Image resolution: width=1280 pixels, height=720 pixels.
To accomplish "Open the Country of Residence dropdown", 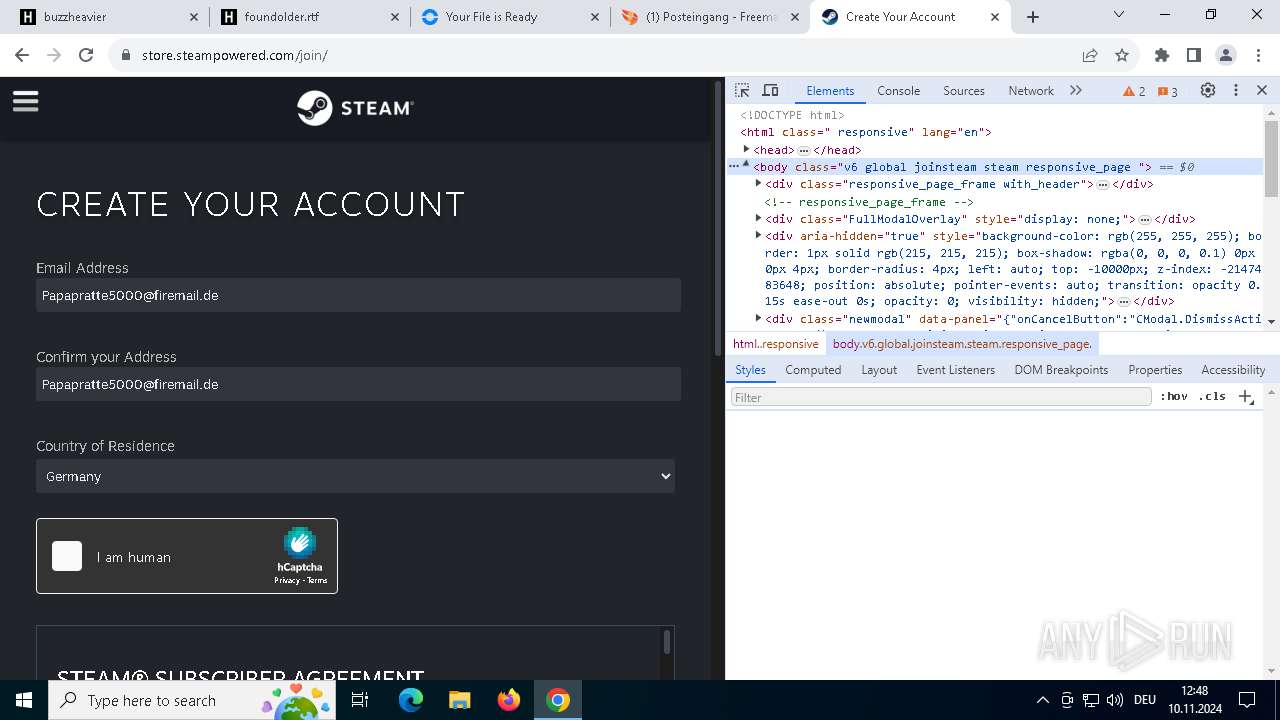I will tap(355, 476).
